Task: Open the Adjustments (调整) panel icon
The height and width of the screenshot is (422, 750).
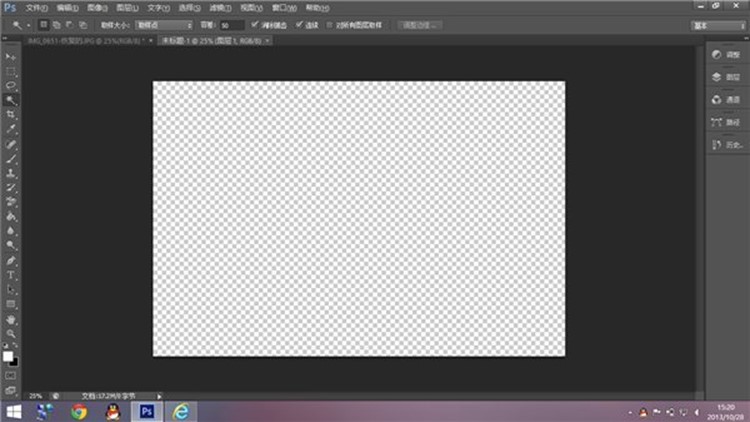Action: (726, 53)
